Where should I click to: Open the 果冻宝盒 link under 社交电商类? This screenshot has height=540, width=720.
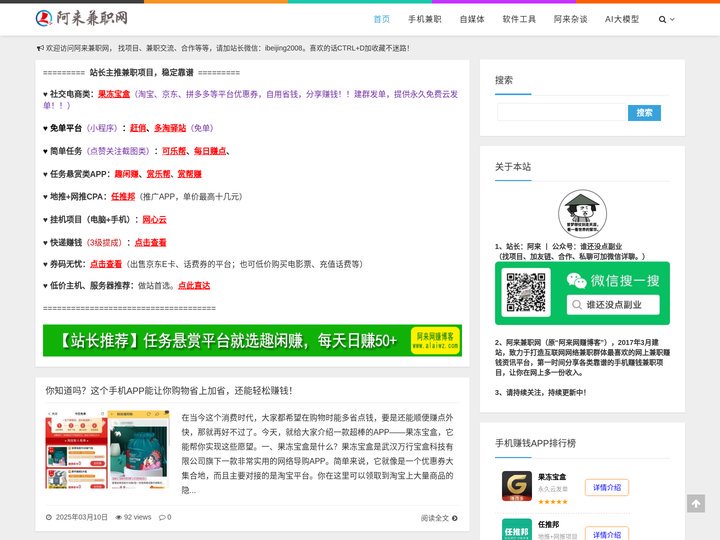pos(114,94)
